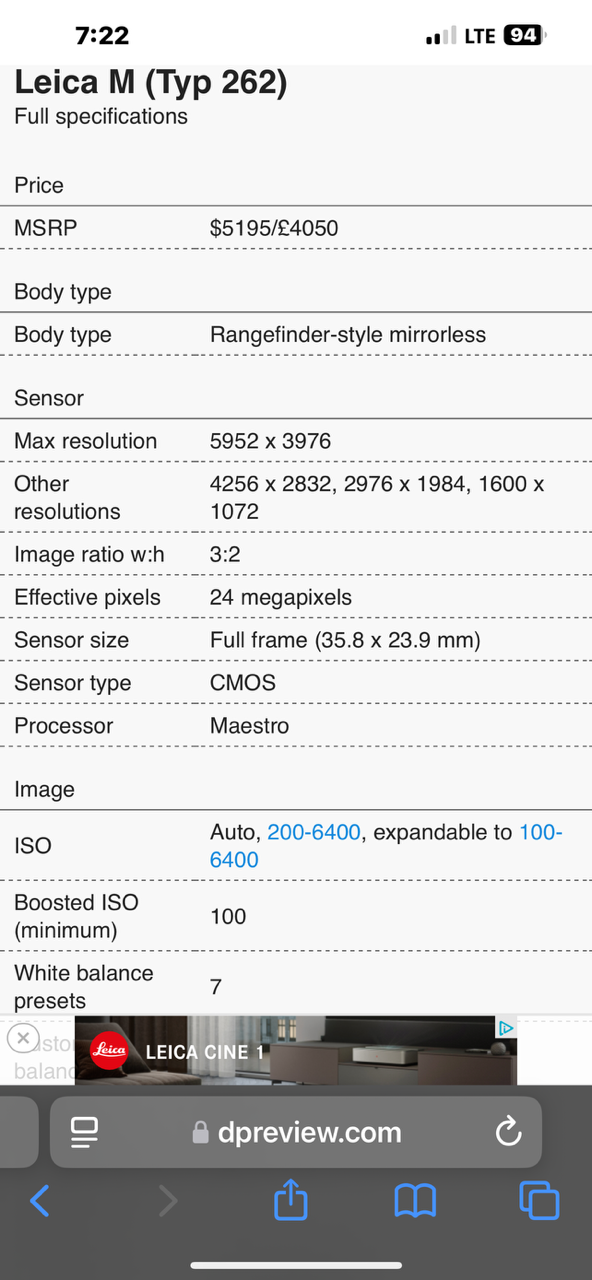This screenshot has height=1280, width=592.
Task: Open the 100-6400 expanded ISO link
Action: (386, 846)
